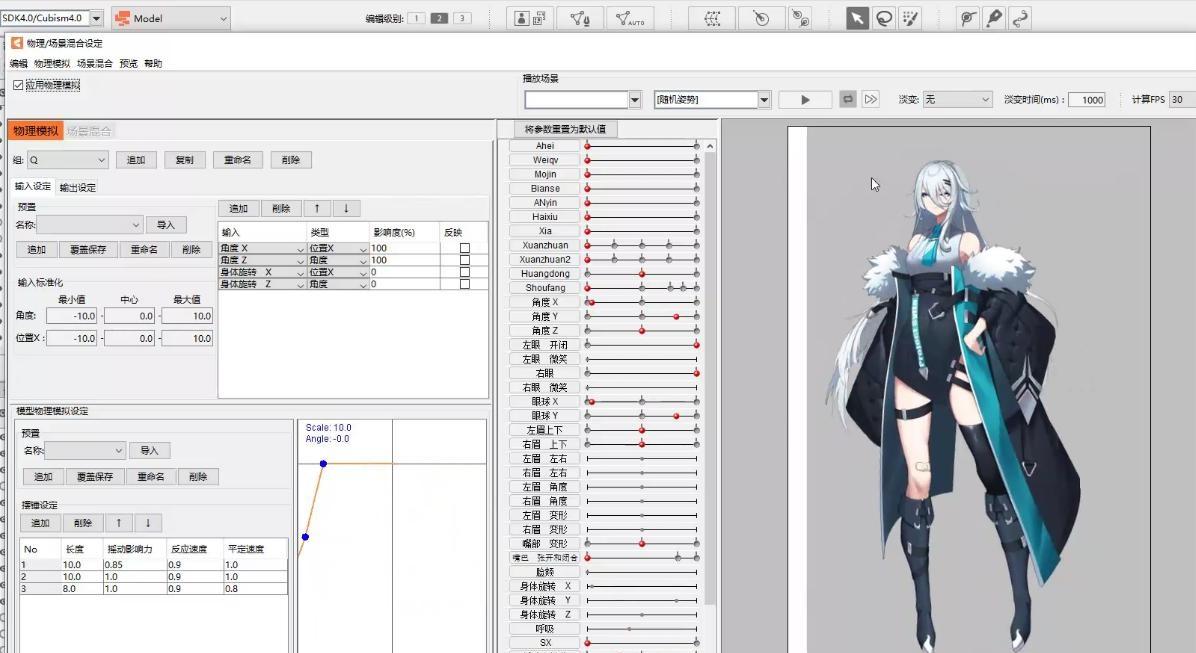Select the glue tool icon
Viewport: 1196px width, 653px height.
coord(994,18)
